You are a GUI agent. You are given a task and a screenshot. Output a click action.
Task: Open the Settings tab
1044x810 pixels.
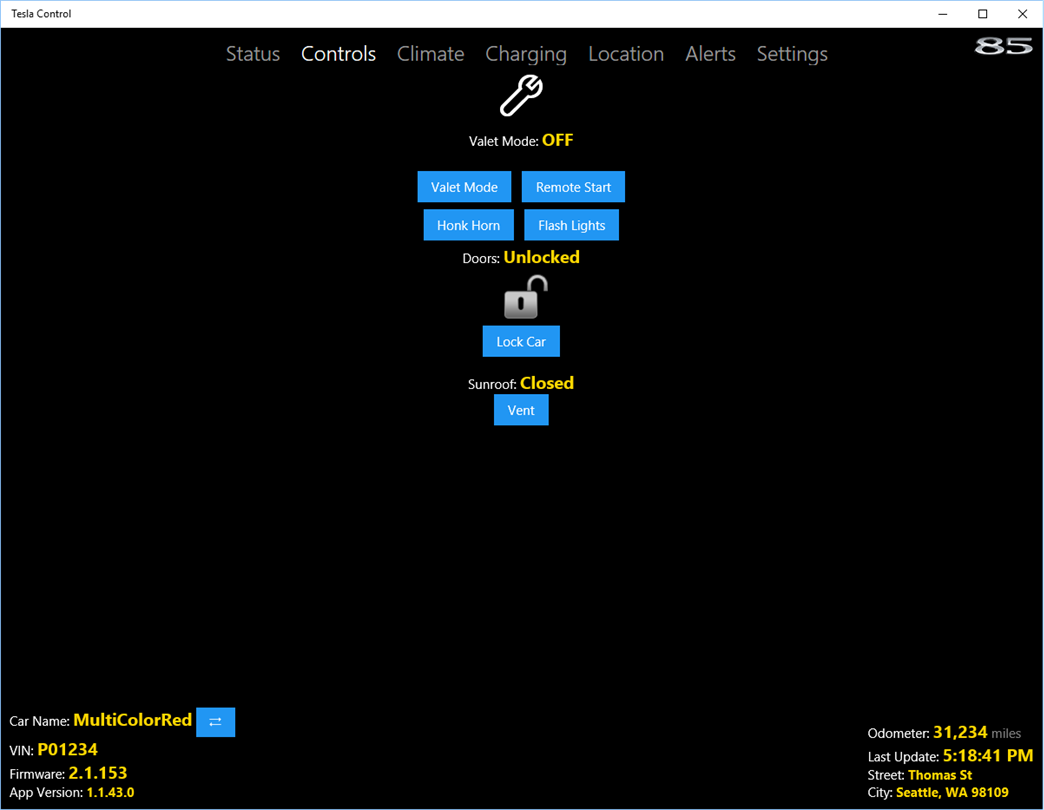click(792, 54)
